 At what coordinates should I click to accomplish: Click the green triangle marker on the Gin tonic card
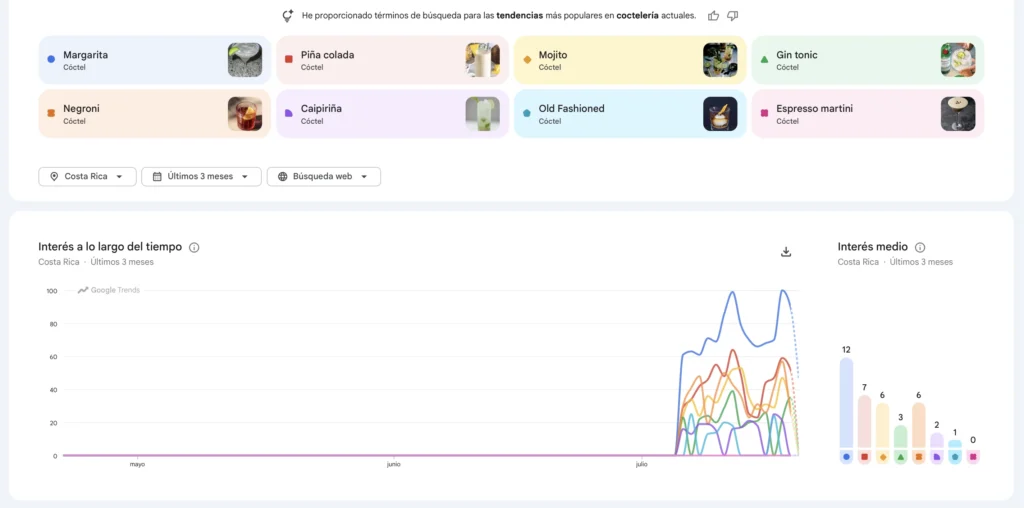click(x=764, y=59)
